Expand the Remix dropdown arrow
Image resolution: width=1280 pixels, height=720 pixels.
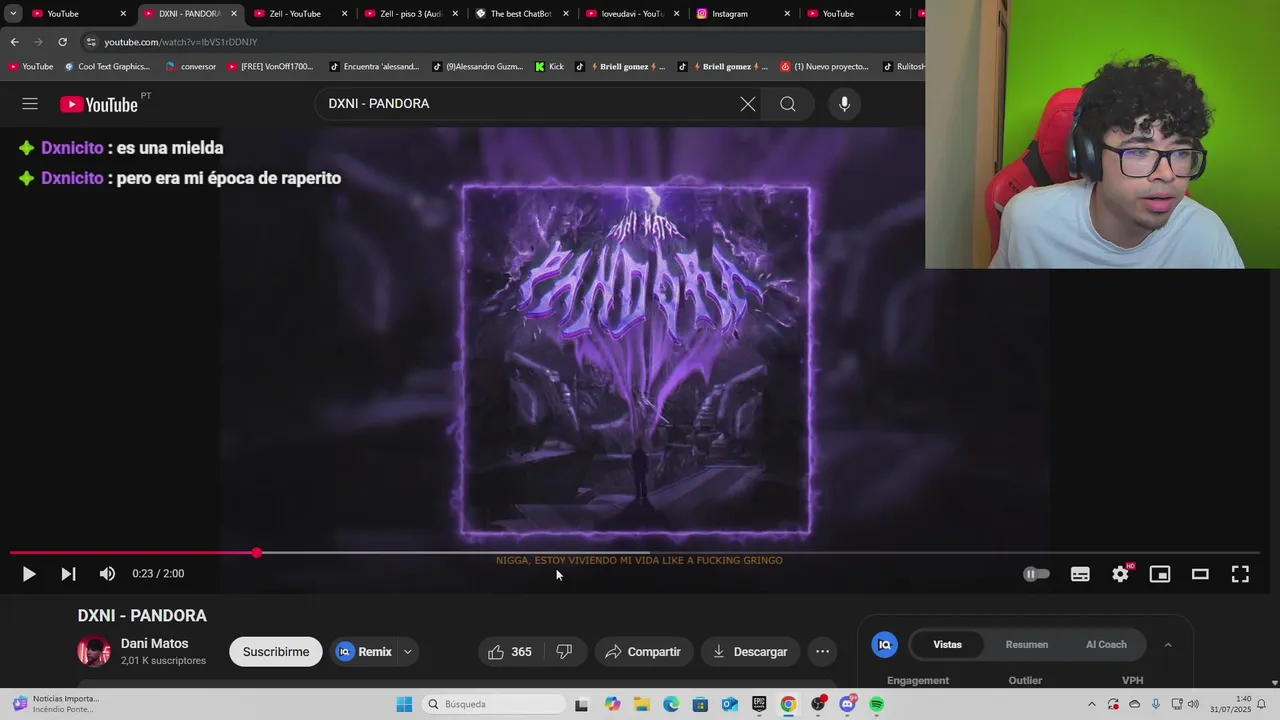click(x=407, y=652)
